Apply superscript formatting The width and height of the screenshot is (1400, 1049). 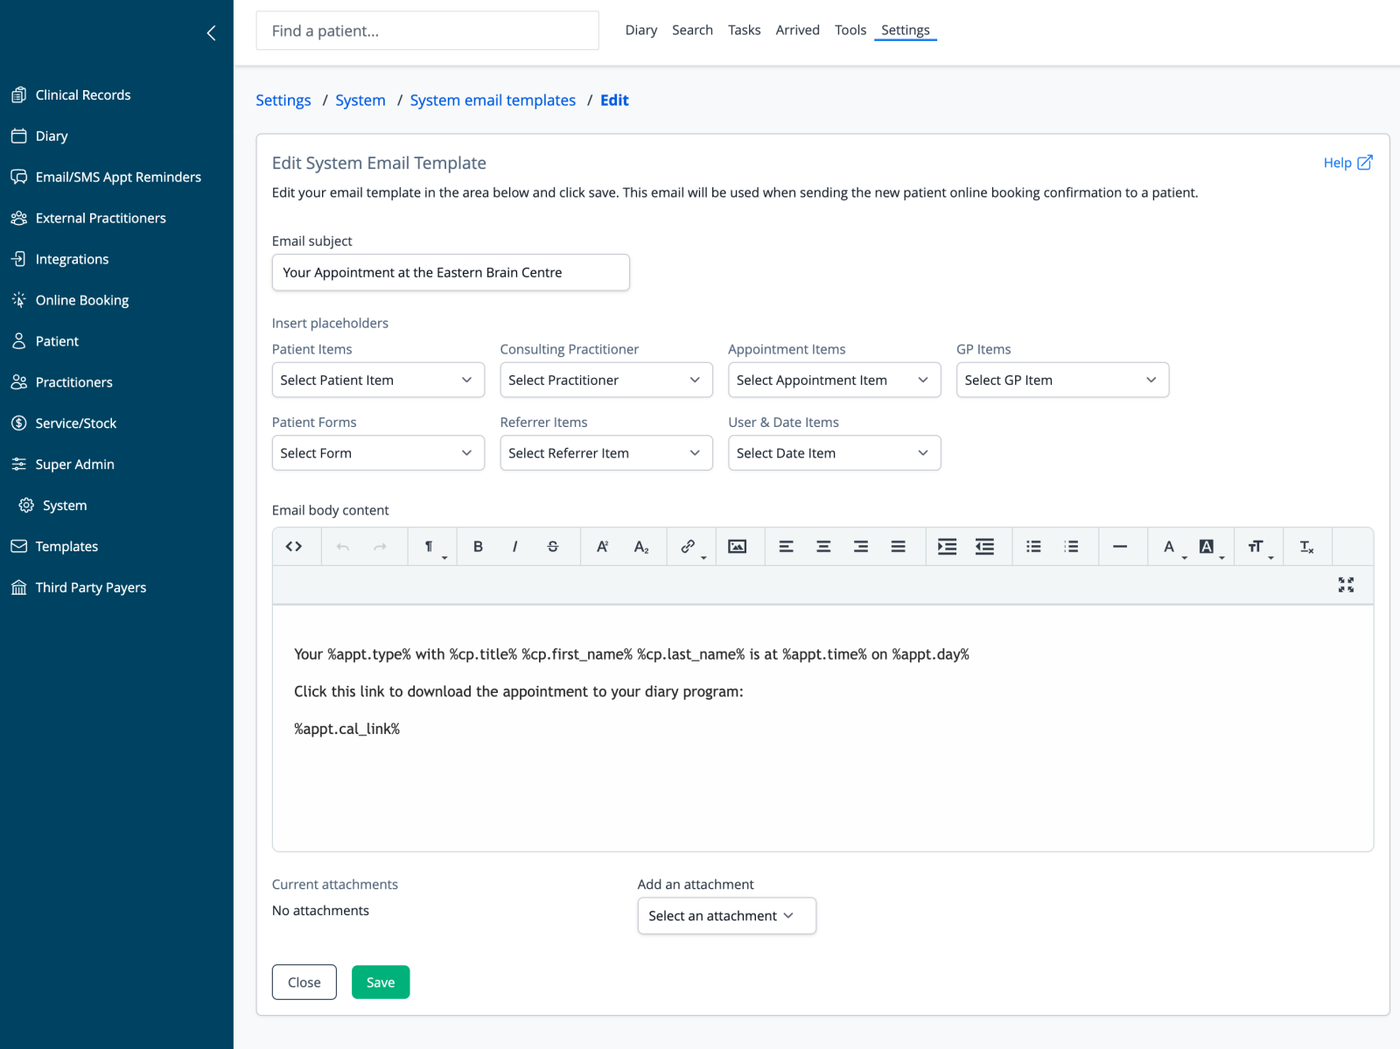(x=602, y=547)
